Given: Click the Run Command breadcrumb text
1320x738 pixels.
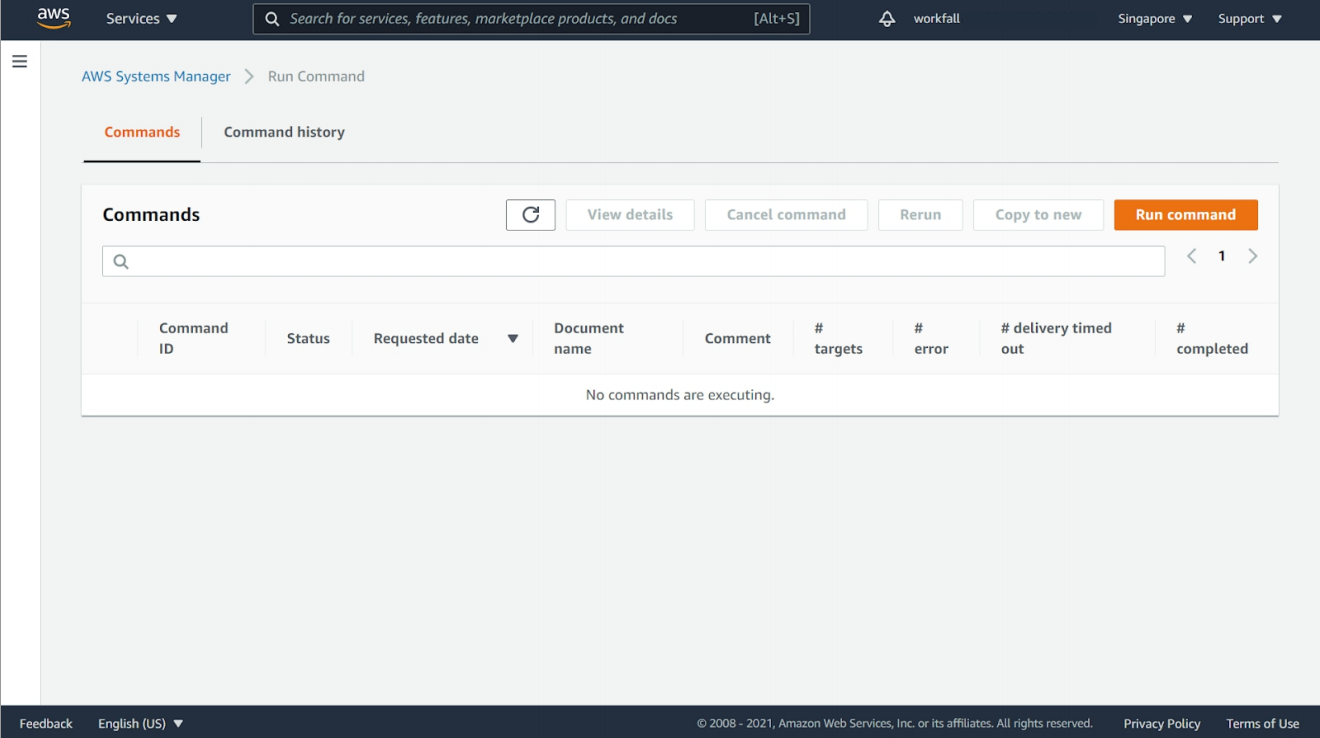Looking at the screenshot, I should 316,77.
